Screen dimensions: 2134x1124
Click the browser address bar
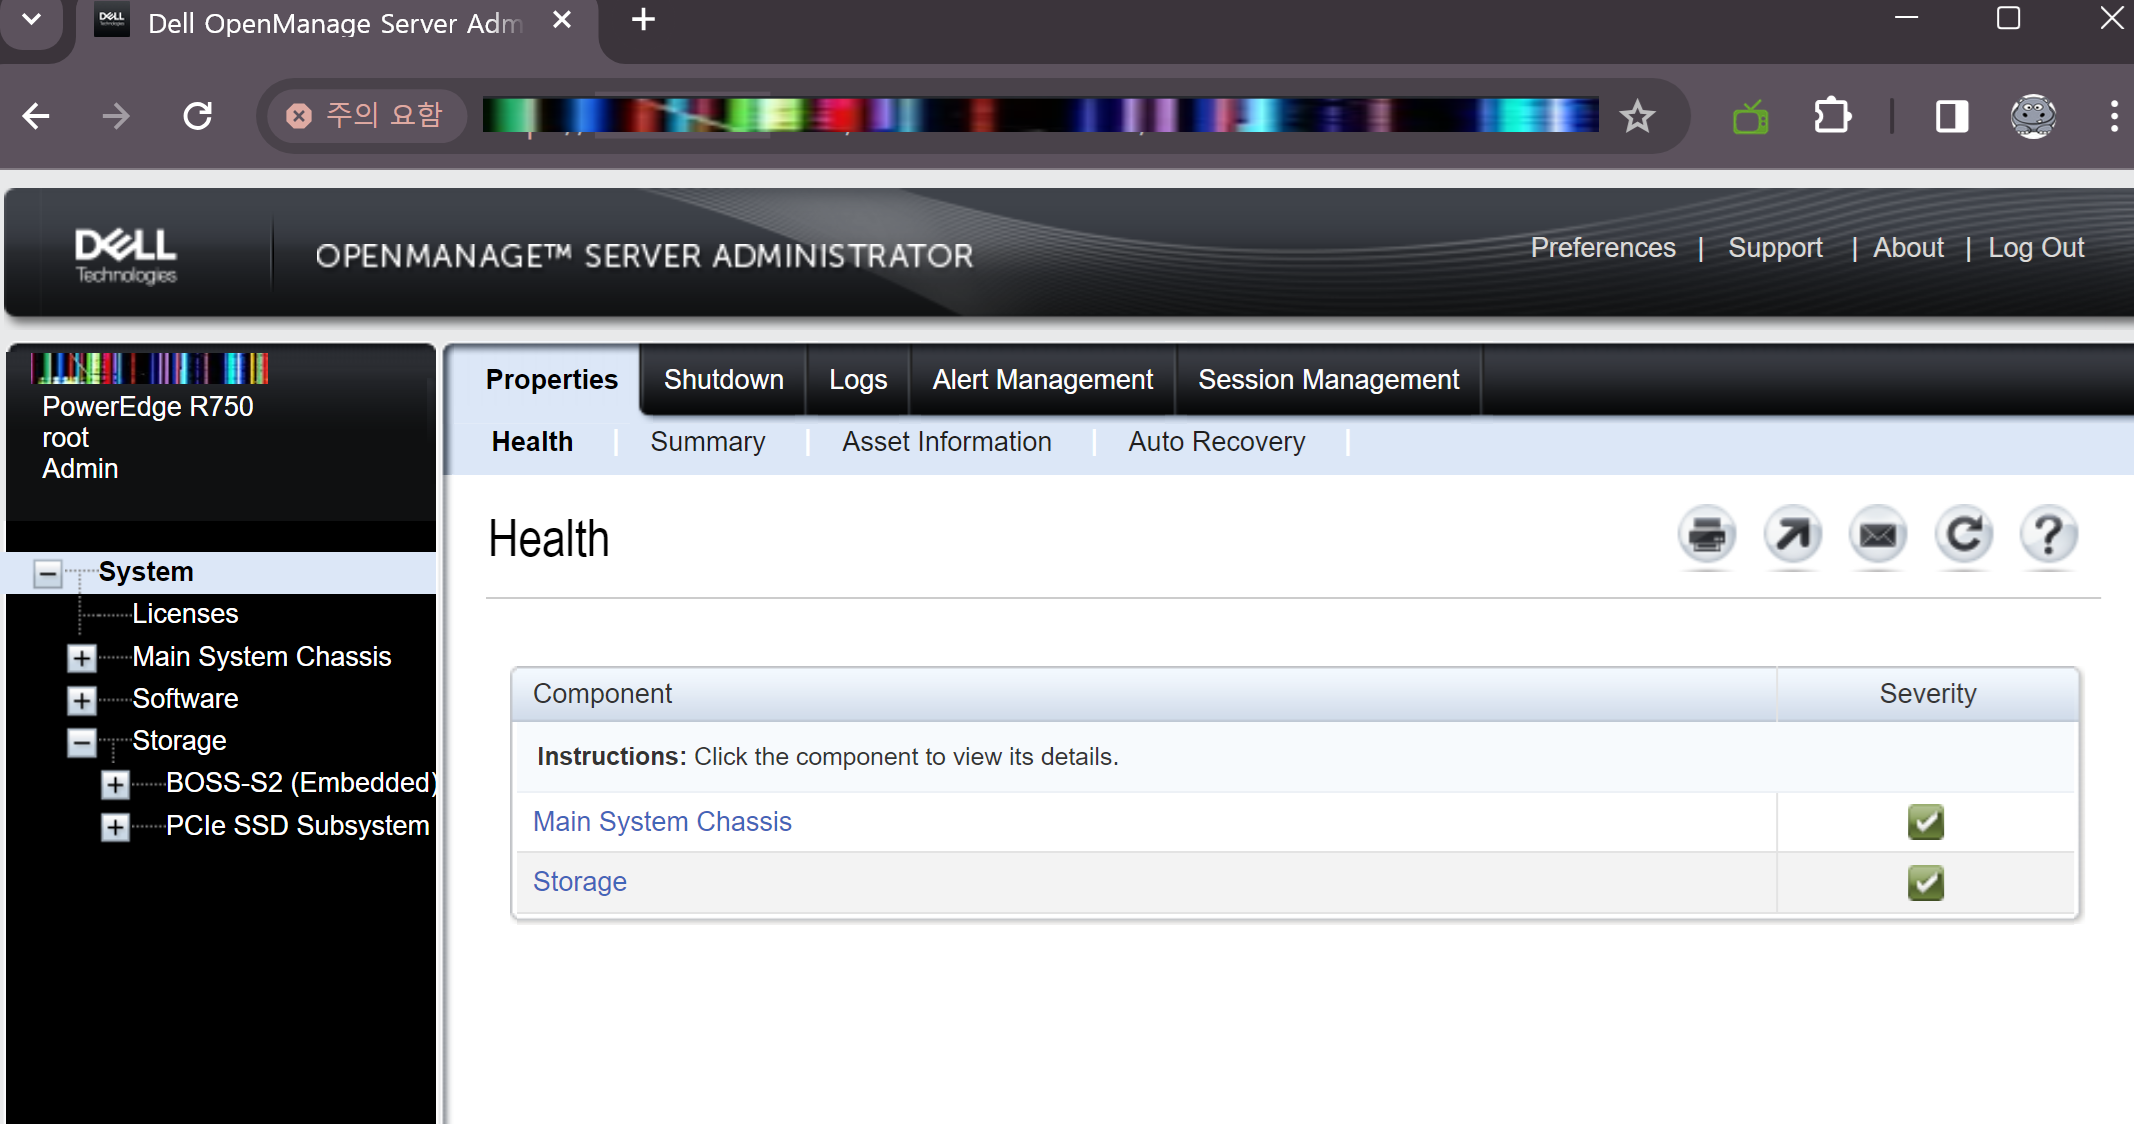point(1040,116)
